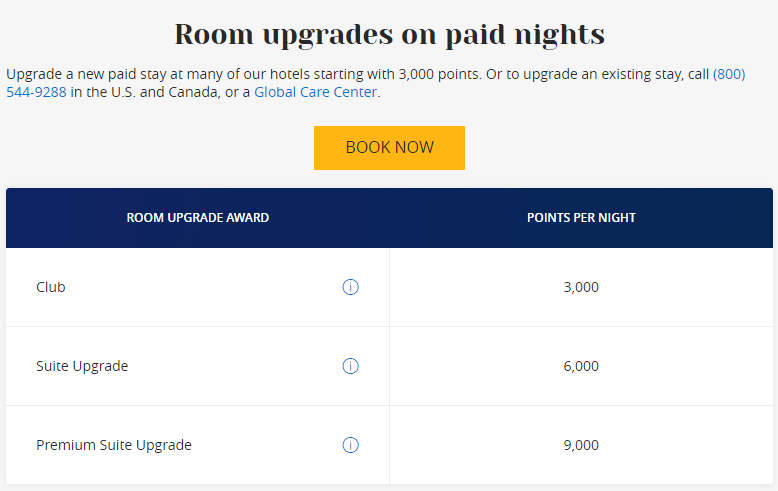Click the 6,000 points per night value
The image size is (778, 491).
(581, 366)
